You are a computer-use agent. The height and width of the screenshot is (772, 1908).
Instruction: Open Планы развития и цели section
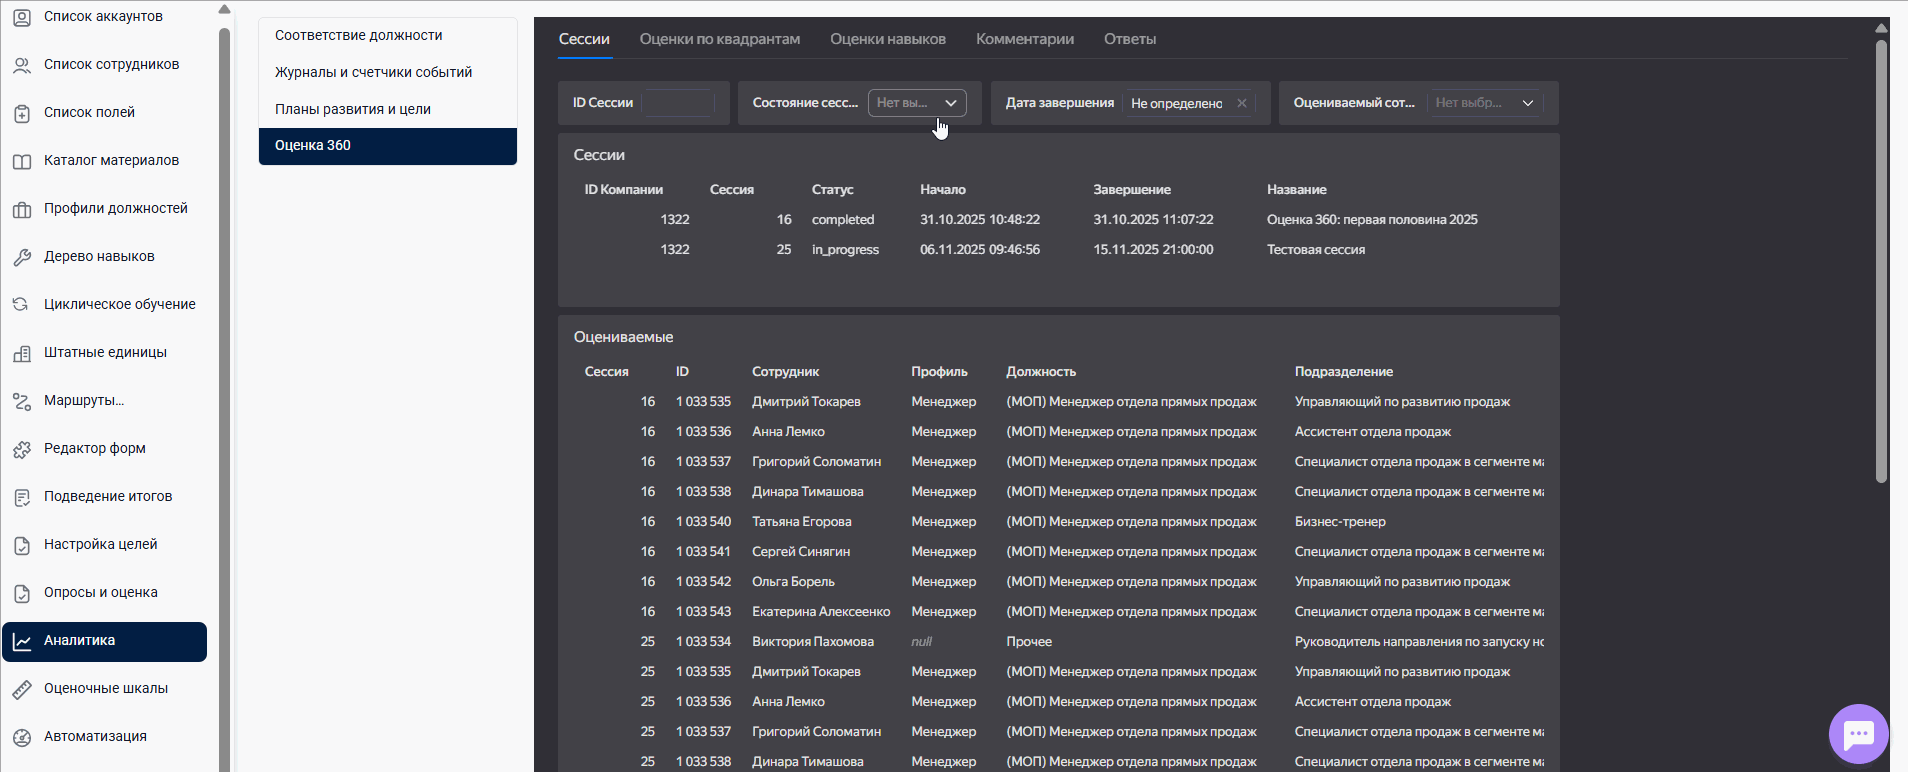coord(352,109)
